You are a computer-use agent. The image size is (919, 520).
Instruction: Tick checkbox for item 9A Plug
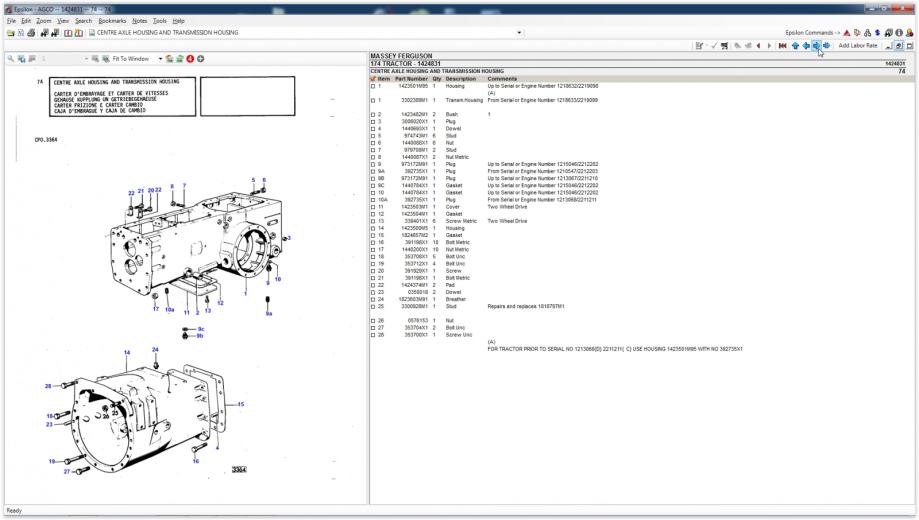pos(373,172)
